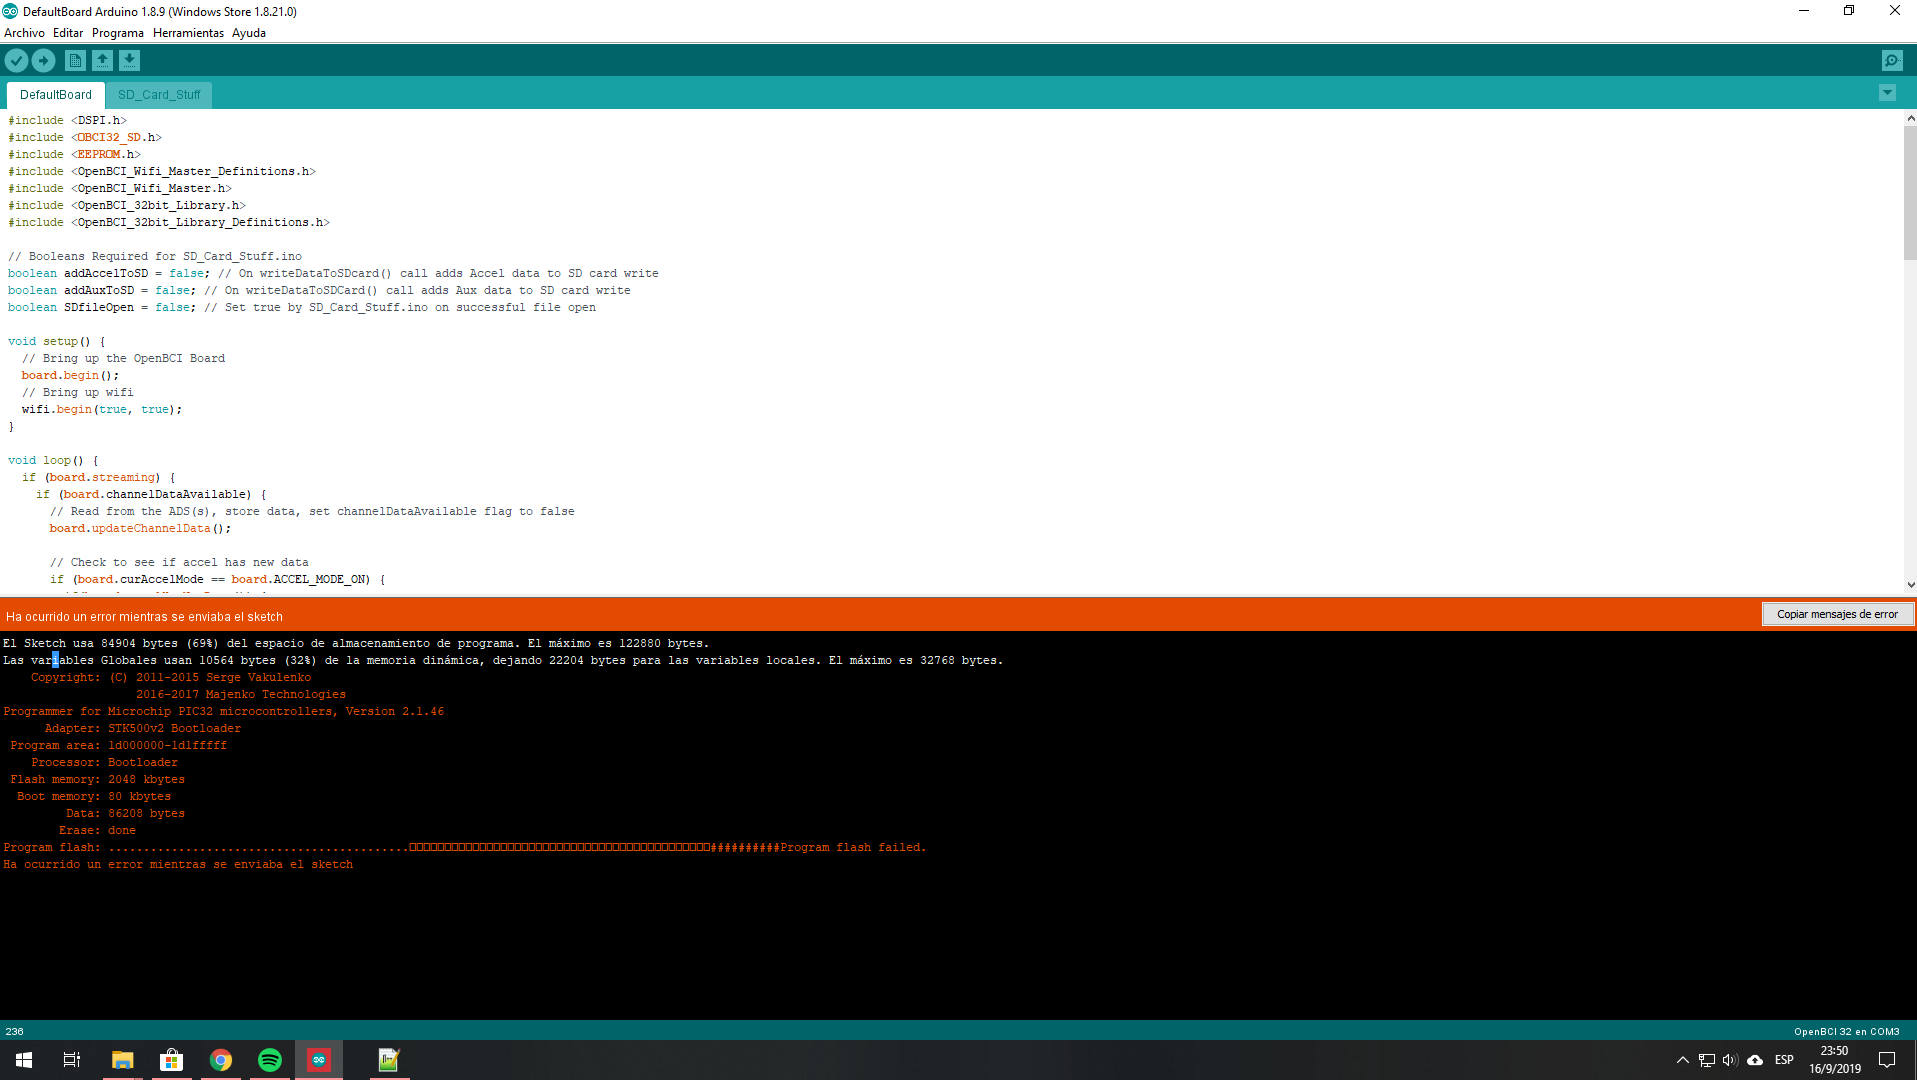Click the 'Boot memory: 80 kbytes' console line

coord(94,797)
